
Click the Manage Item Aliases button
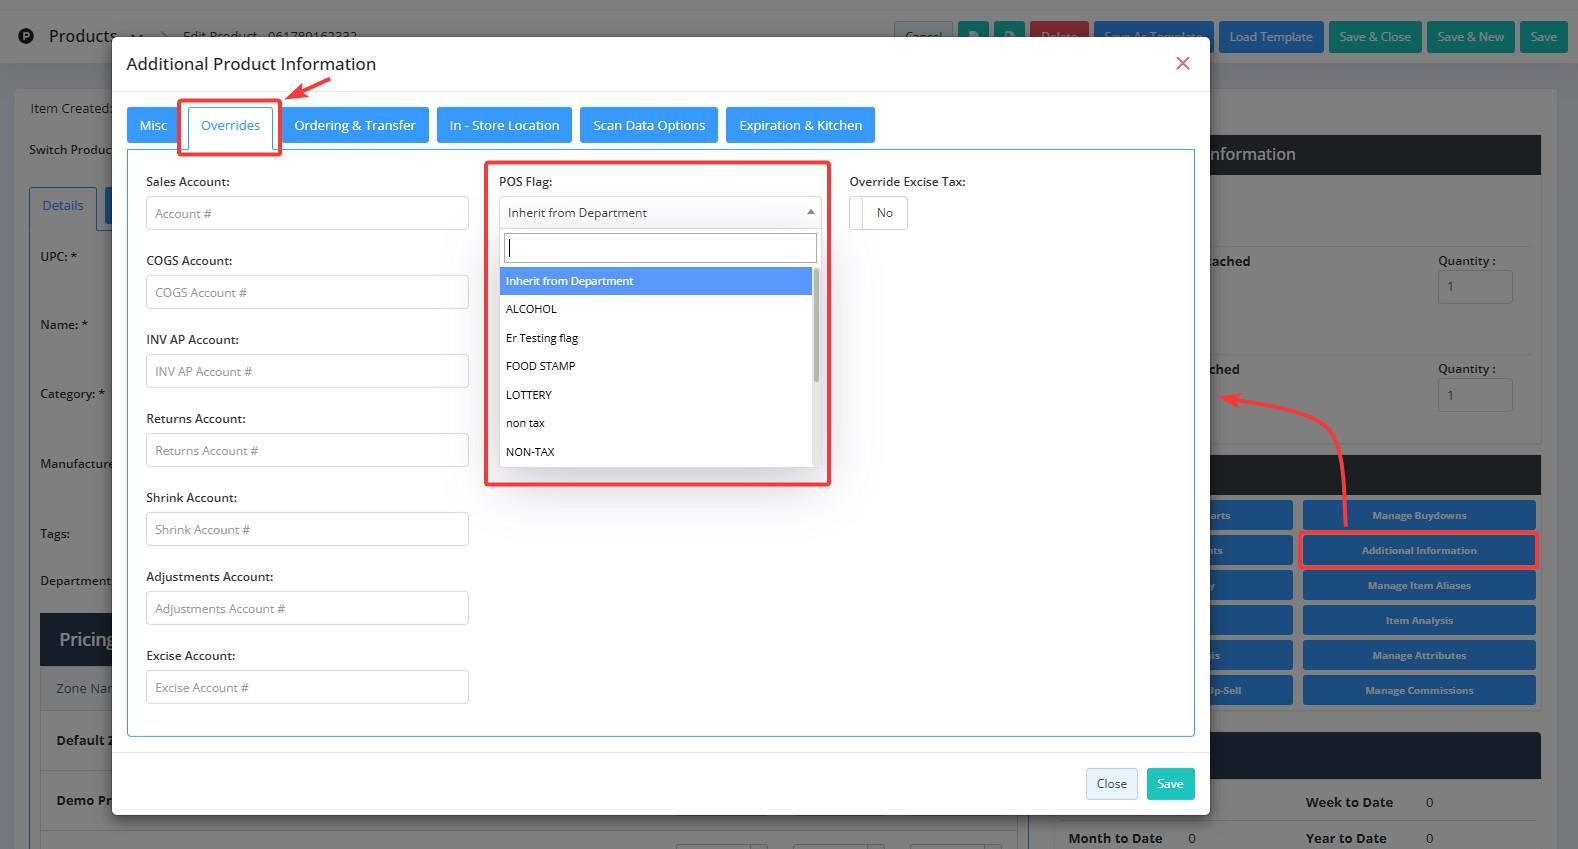tap(1418, 585)
